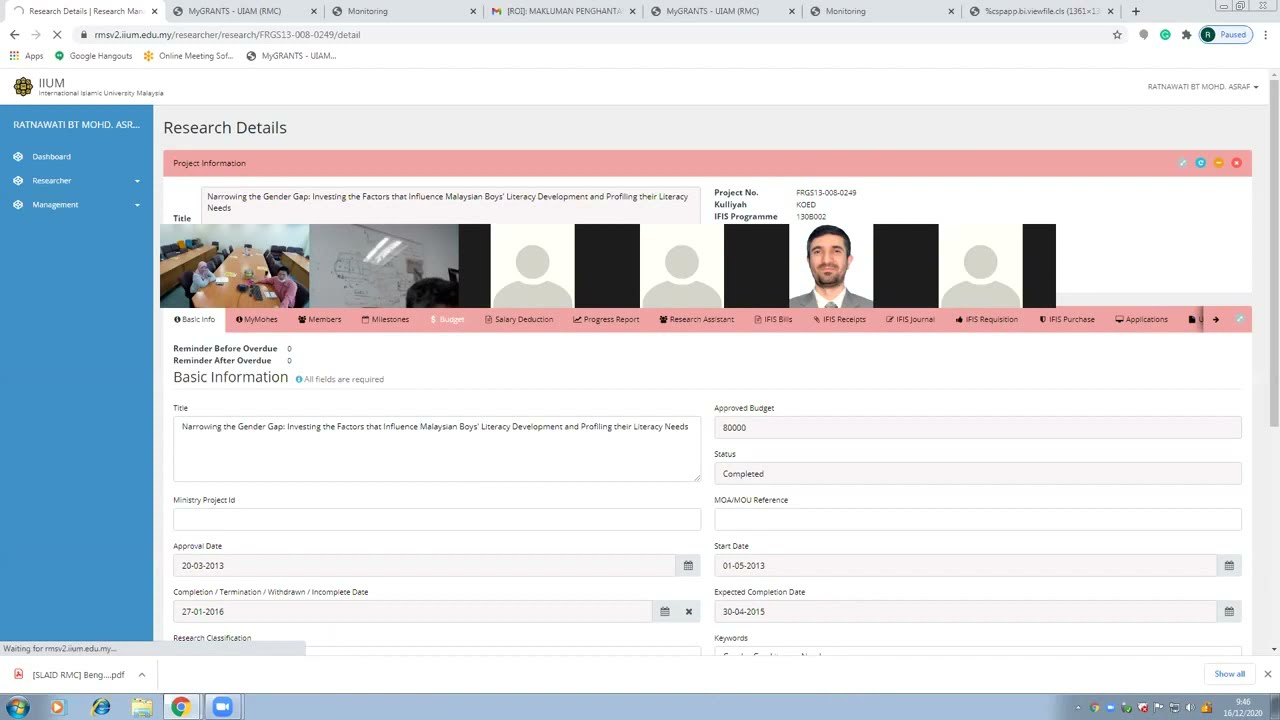Open the browser Extensions puzzle icon
The width and height of the screenshot is (1280, 720).
click(x=1186, y=34)
